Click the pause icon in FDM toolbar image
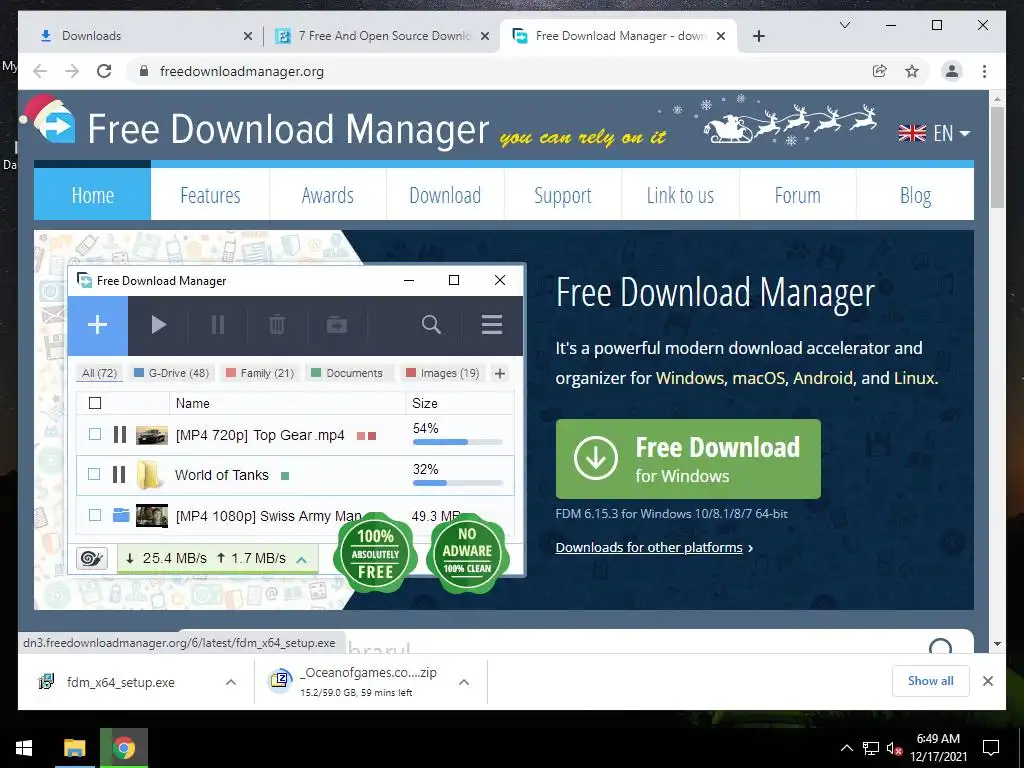Image resolution: width=1024 pixels, height=768 pixels. click(218, 325)
